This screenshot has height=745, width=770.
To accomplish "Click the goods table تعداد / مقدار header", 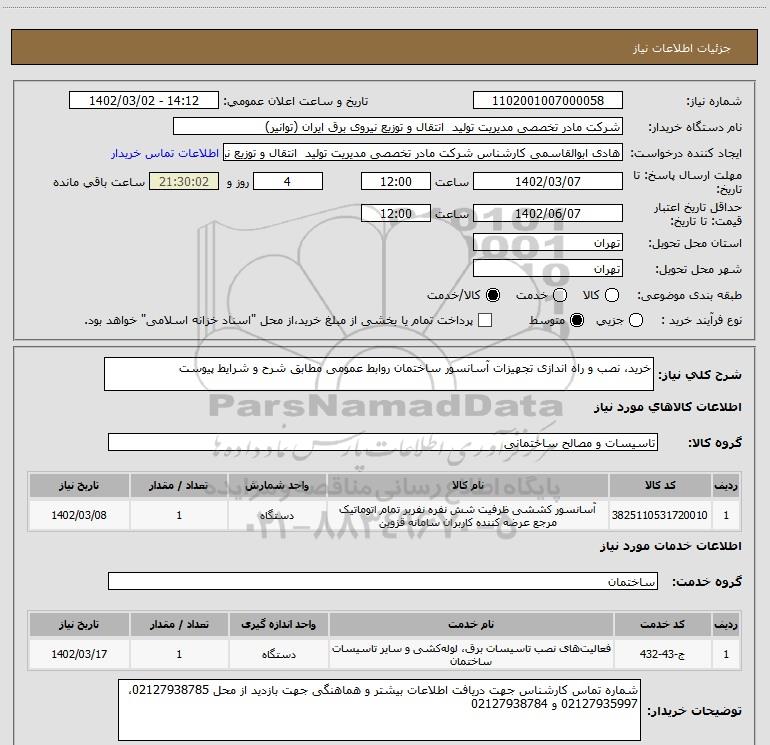I will click(x=179, y=485).
